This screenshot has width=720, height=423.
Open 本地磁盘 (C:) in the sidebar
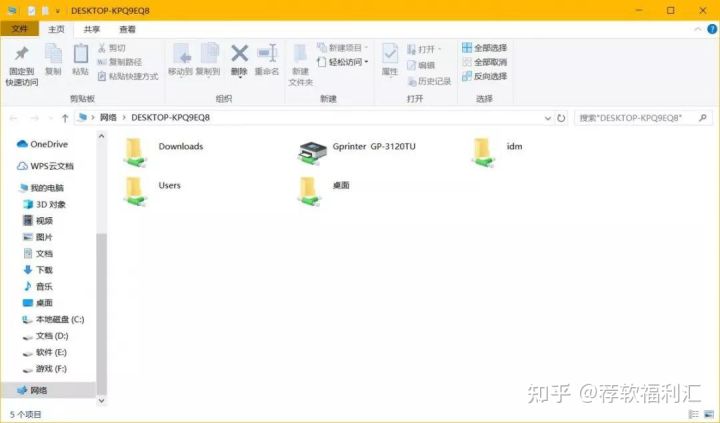click(x=53, y=319)
